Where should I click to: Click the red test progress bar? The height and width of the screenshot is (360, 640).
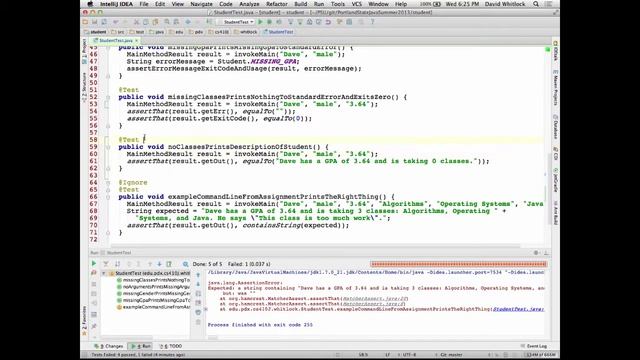(458, 264)
